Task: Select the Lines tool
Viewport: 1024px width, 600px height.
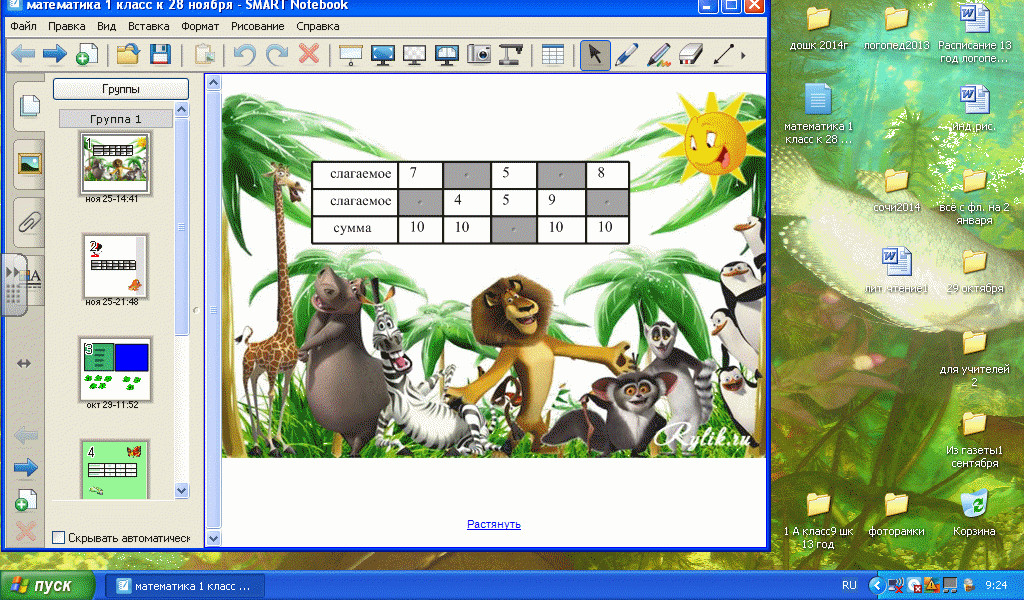Action: coord(723,54)
